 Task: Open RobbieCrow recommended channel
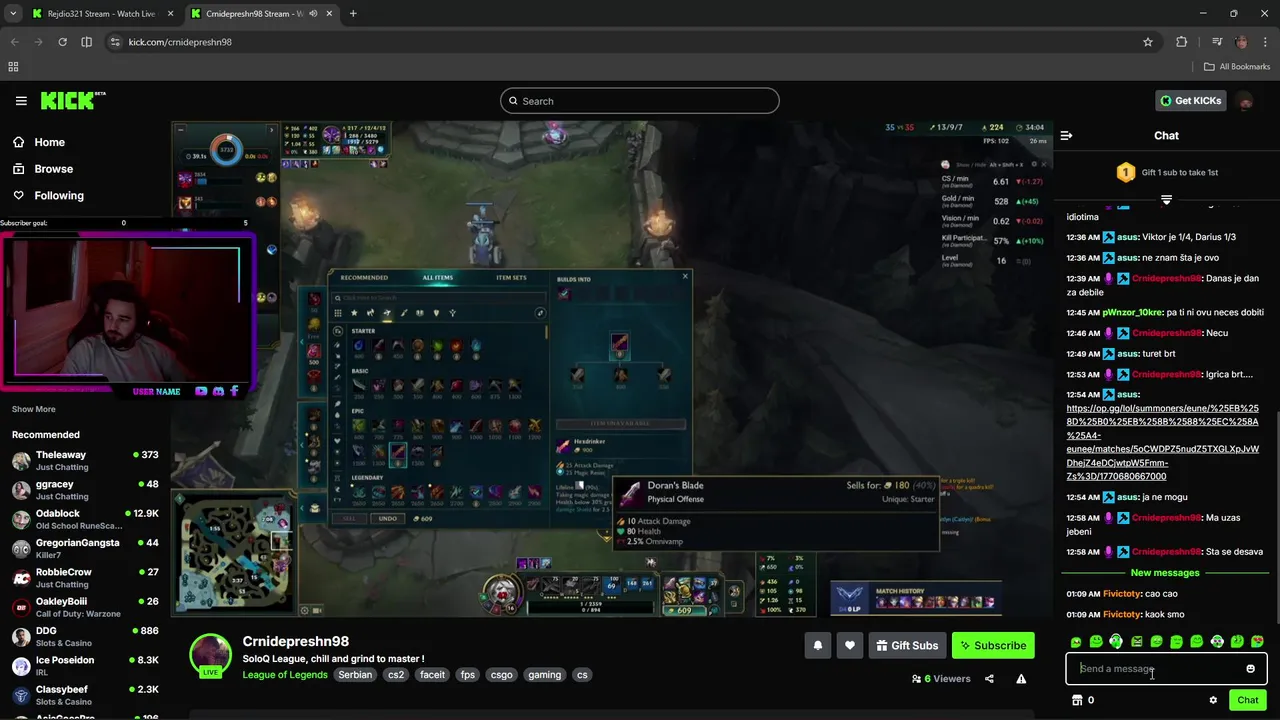tap(85, 578)
